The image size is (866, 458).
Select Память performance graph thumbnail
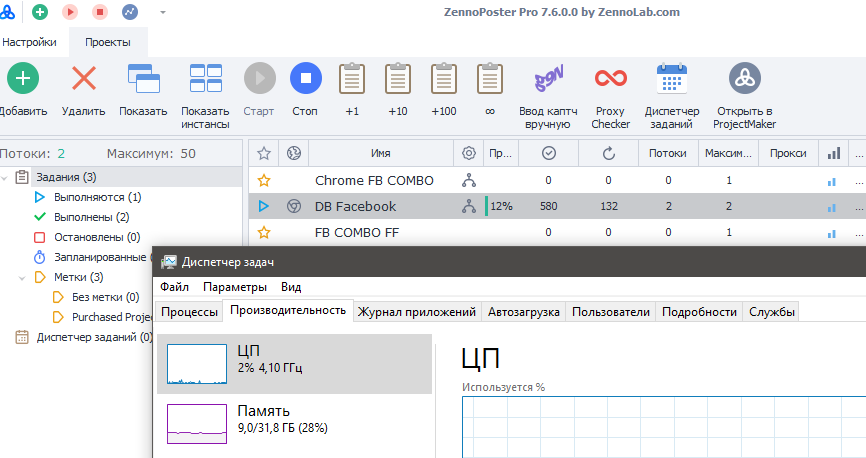(196, 418)
